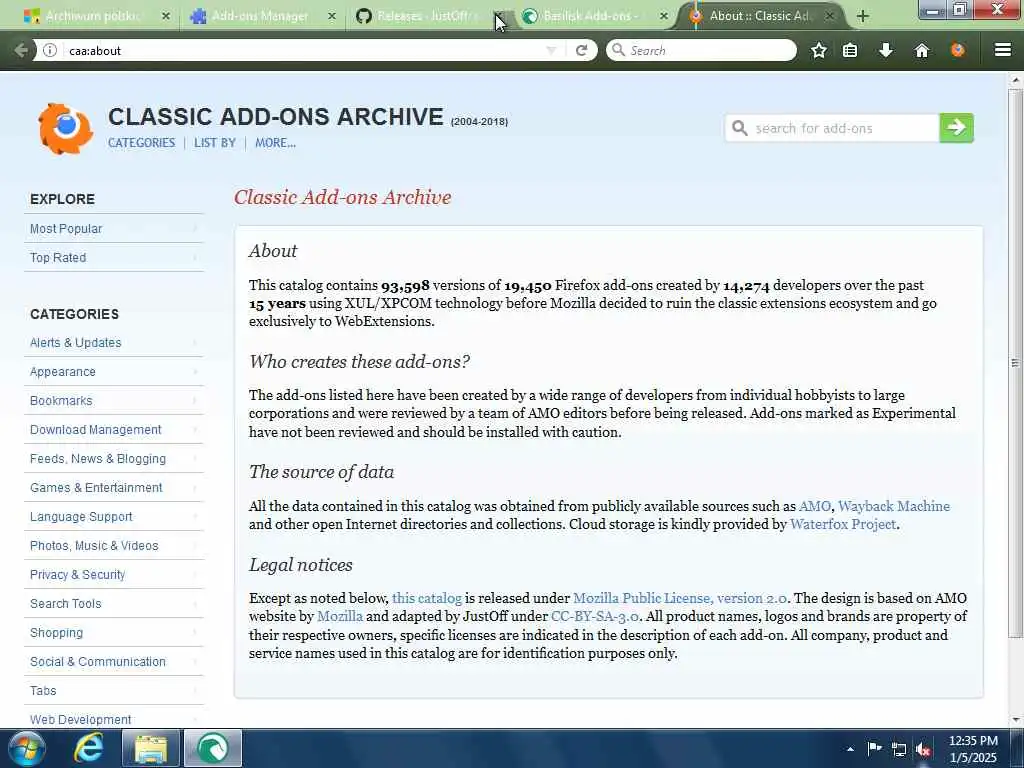Browse the Web Development category
1024x768 pixels.
tap(114, 718)
